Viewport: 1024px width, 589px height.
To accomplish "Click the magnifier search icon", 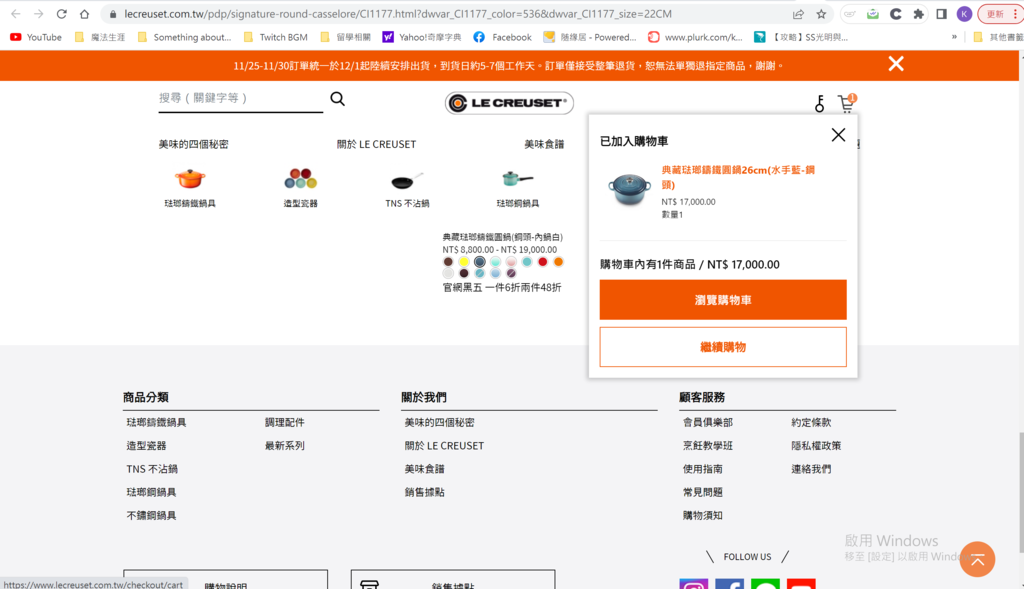I will coord(338,99).
